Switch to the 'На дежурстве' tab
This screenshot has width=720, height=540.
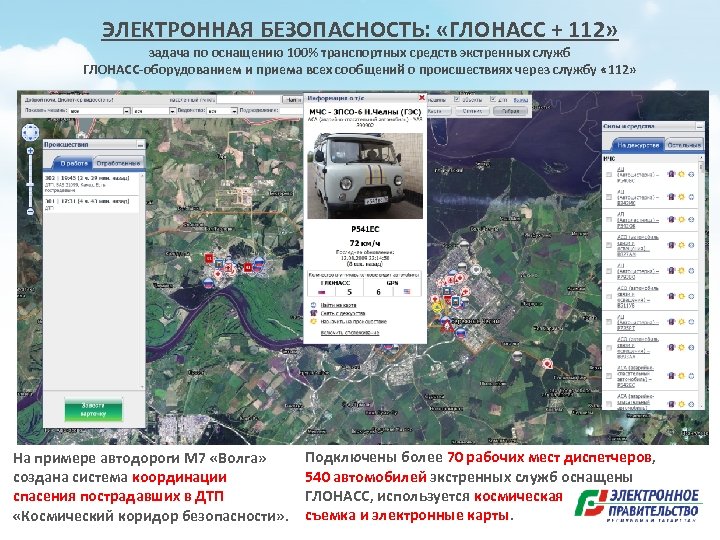pyautogui.click(x=638, y=145)
